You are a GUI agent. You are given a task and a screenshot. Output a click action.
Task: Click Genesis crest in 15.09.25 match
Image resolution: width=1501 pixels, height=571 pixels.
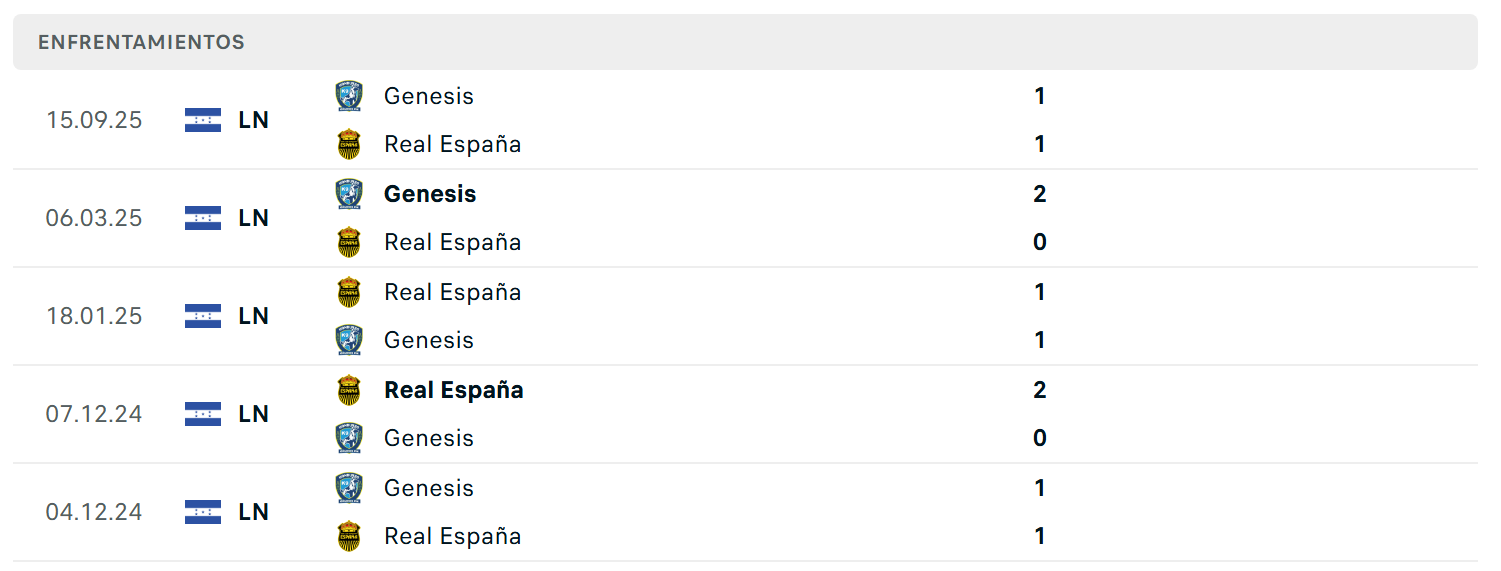[x=349, y=96]
